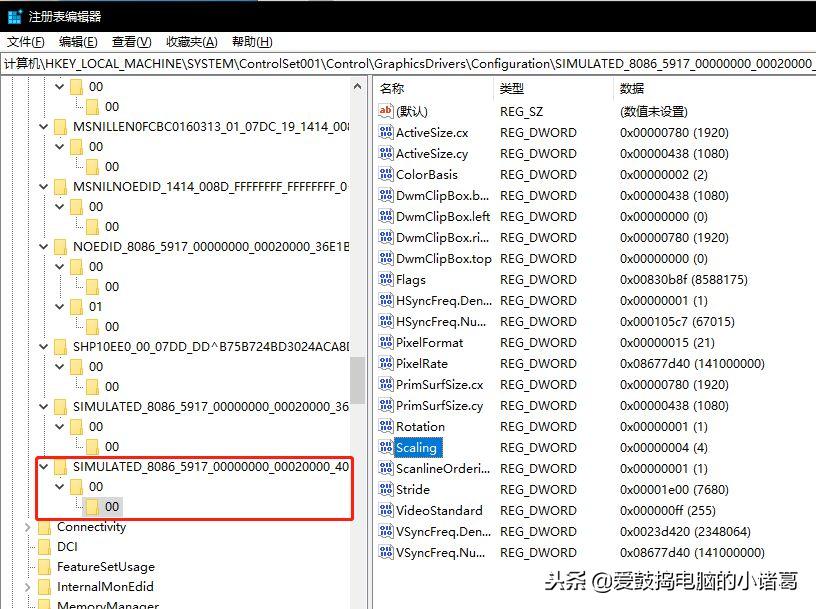Click the InternalMonEdid folder icon
Screen dimensions: 816x609
(x=45, y=587)
